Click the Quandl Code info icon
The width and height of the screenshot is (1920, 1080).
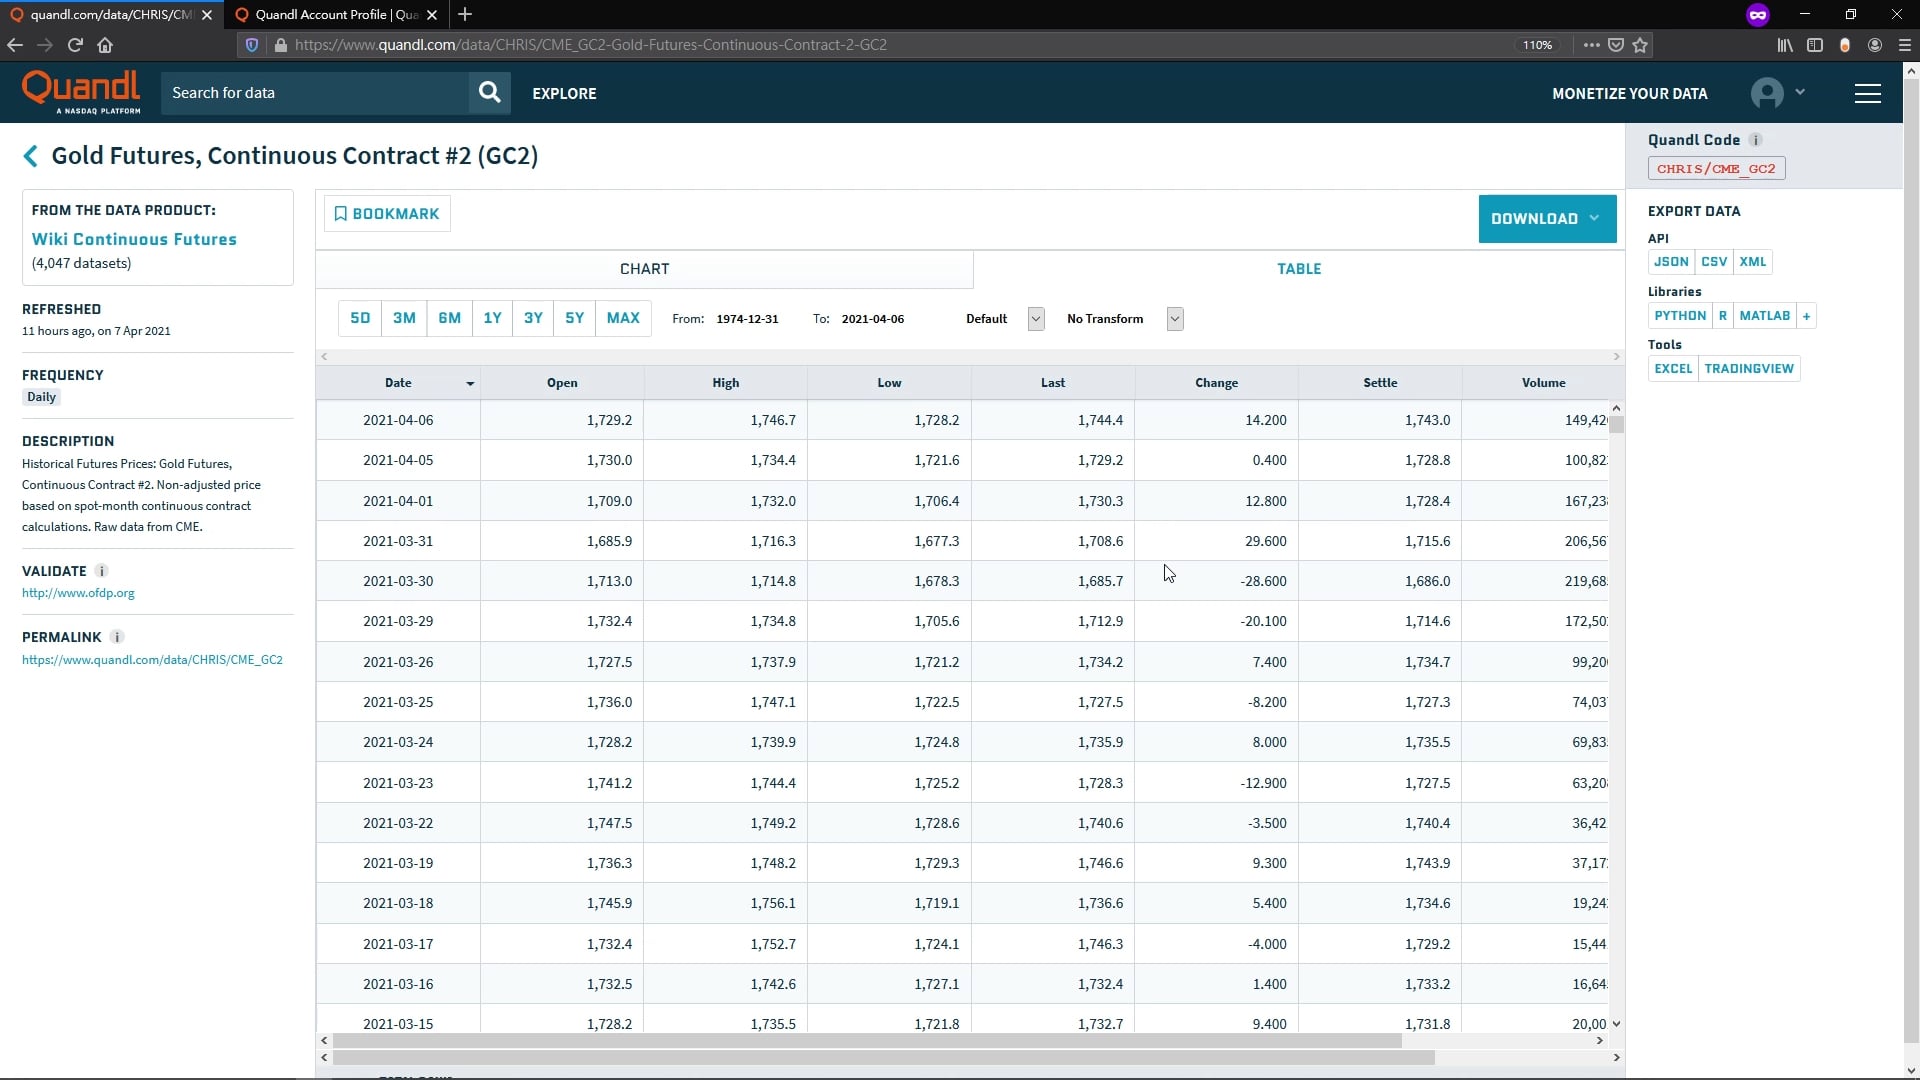[x=1756, y=140]
